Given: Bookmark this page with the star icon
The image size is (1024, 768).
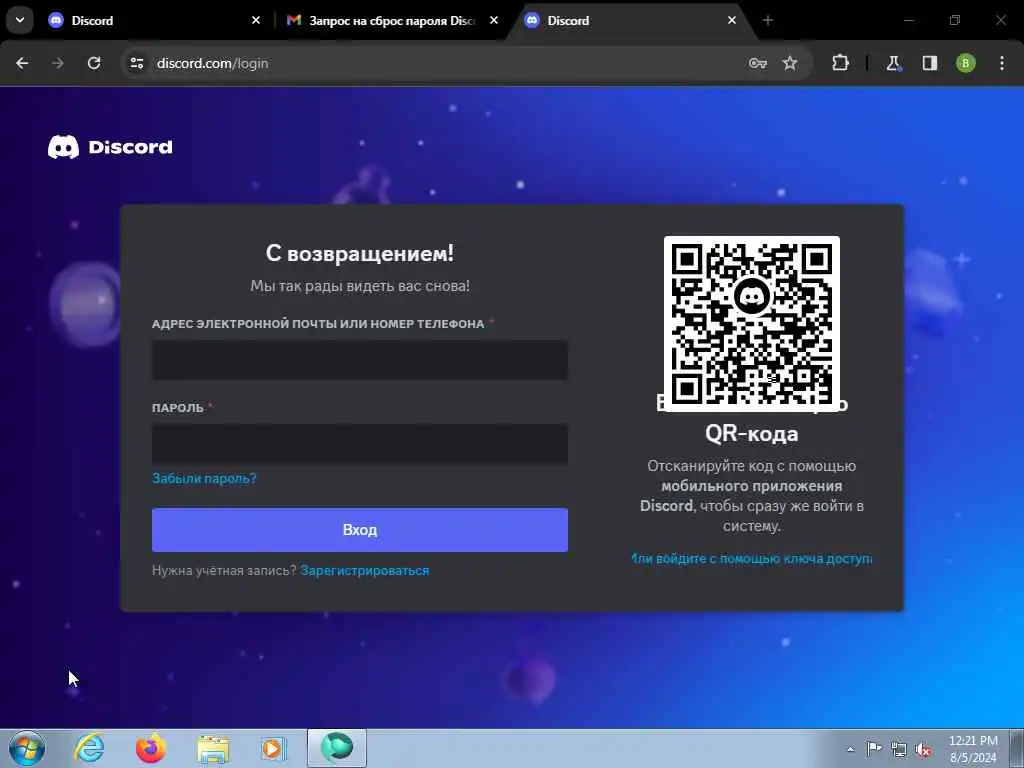Looking at the screenshot, I should 790,63.
